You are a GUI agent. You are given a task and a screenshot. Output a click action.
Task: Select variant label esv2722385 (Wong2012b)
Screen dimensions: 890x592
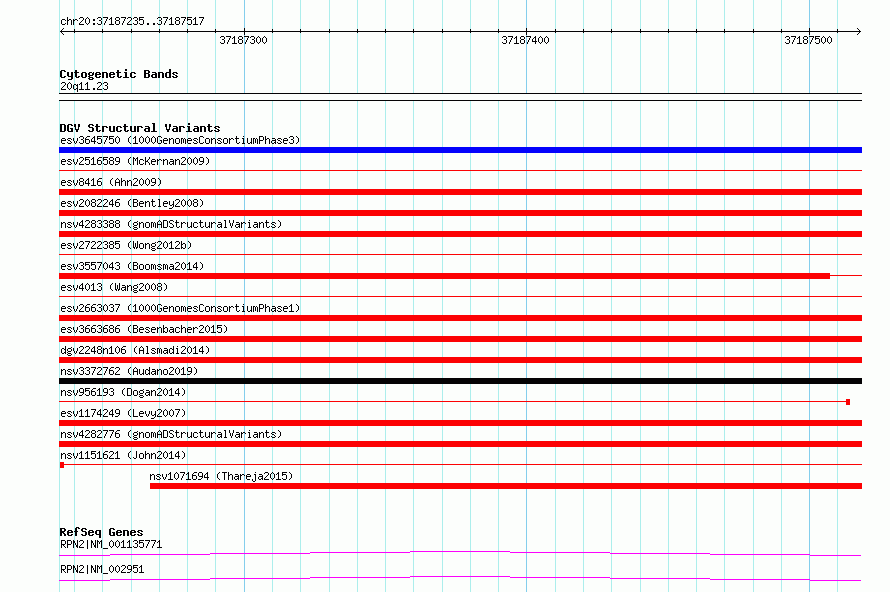tap(126, 245)
